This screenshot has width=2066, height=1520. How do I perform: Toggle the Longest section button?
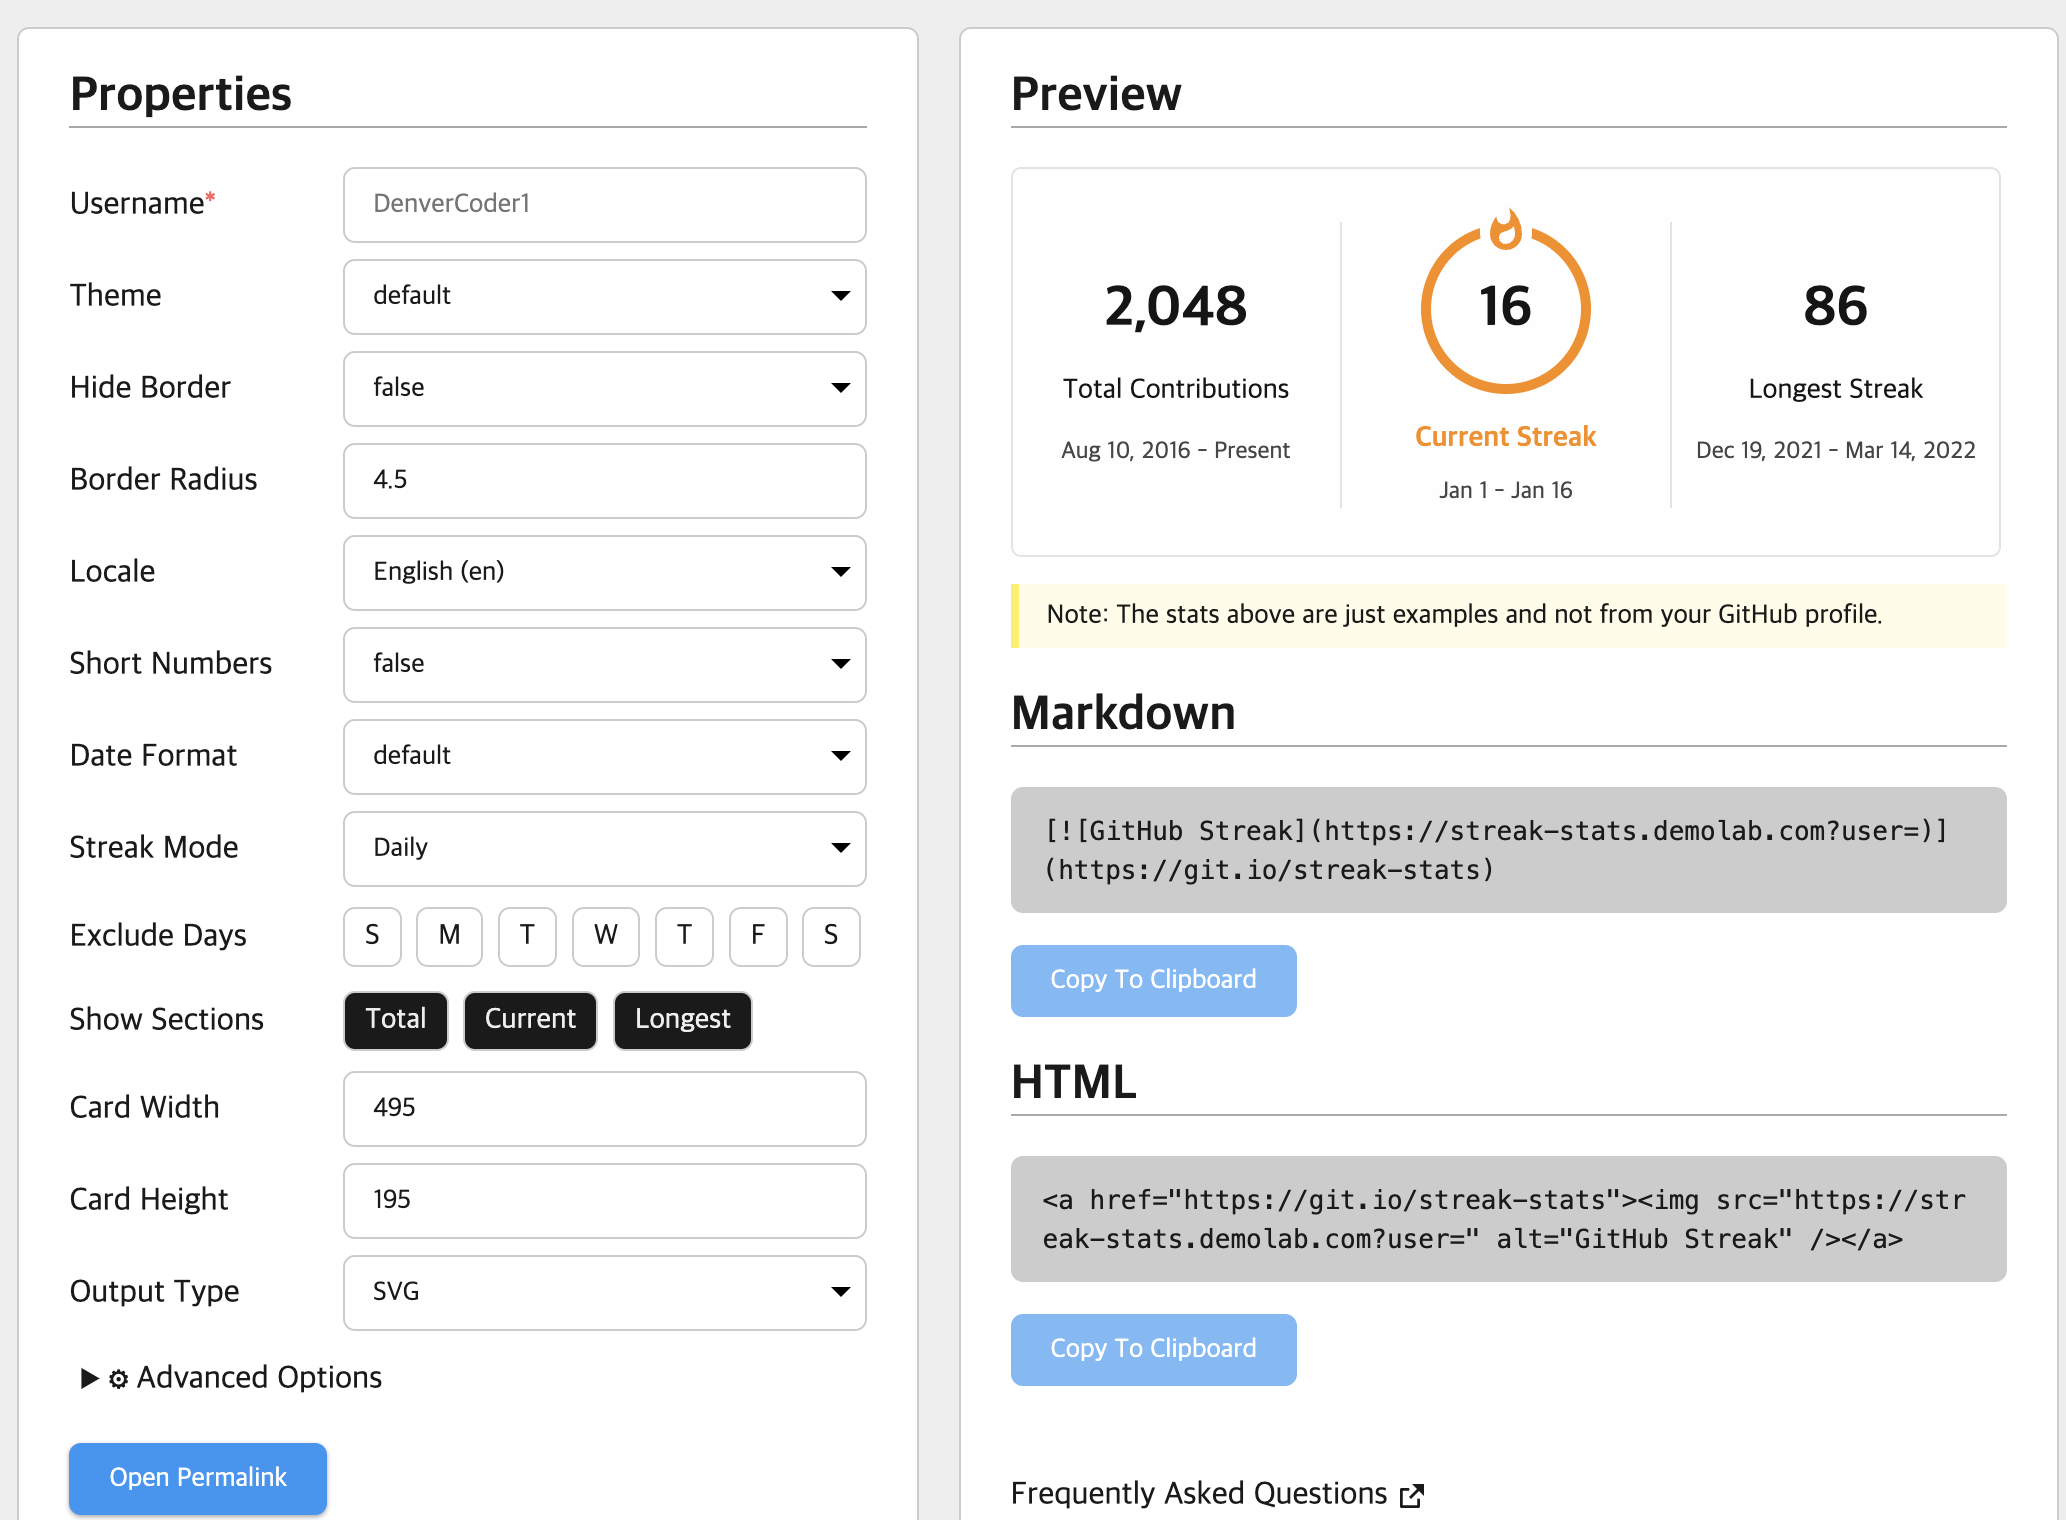[x=682, y=1019]
